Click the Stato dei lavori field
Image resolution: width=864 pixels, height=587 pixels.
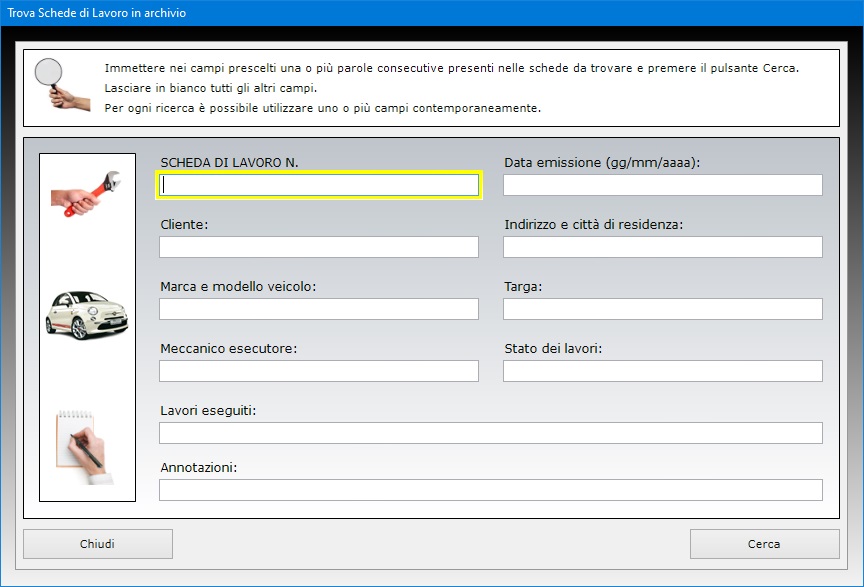coord(663,371)
